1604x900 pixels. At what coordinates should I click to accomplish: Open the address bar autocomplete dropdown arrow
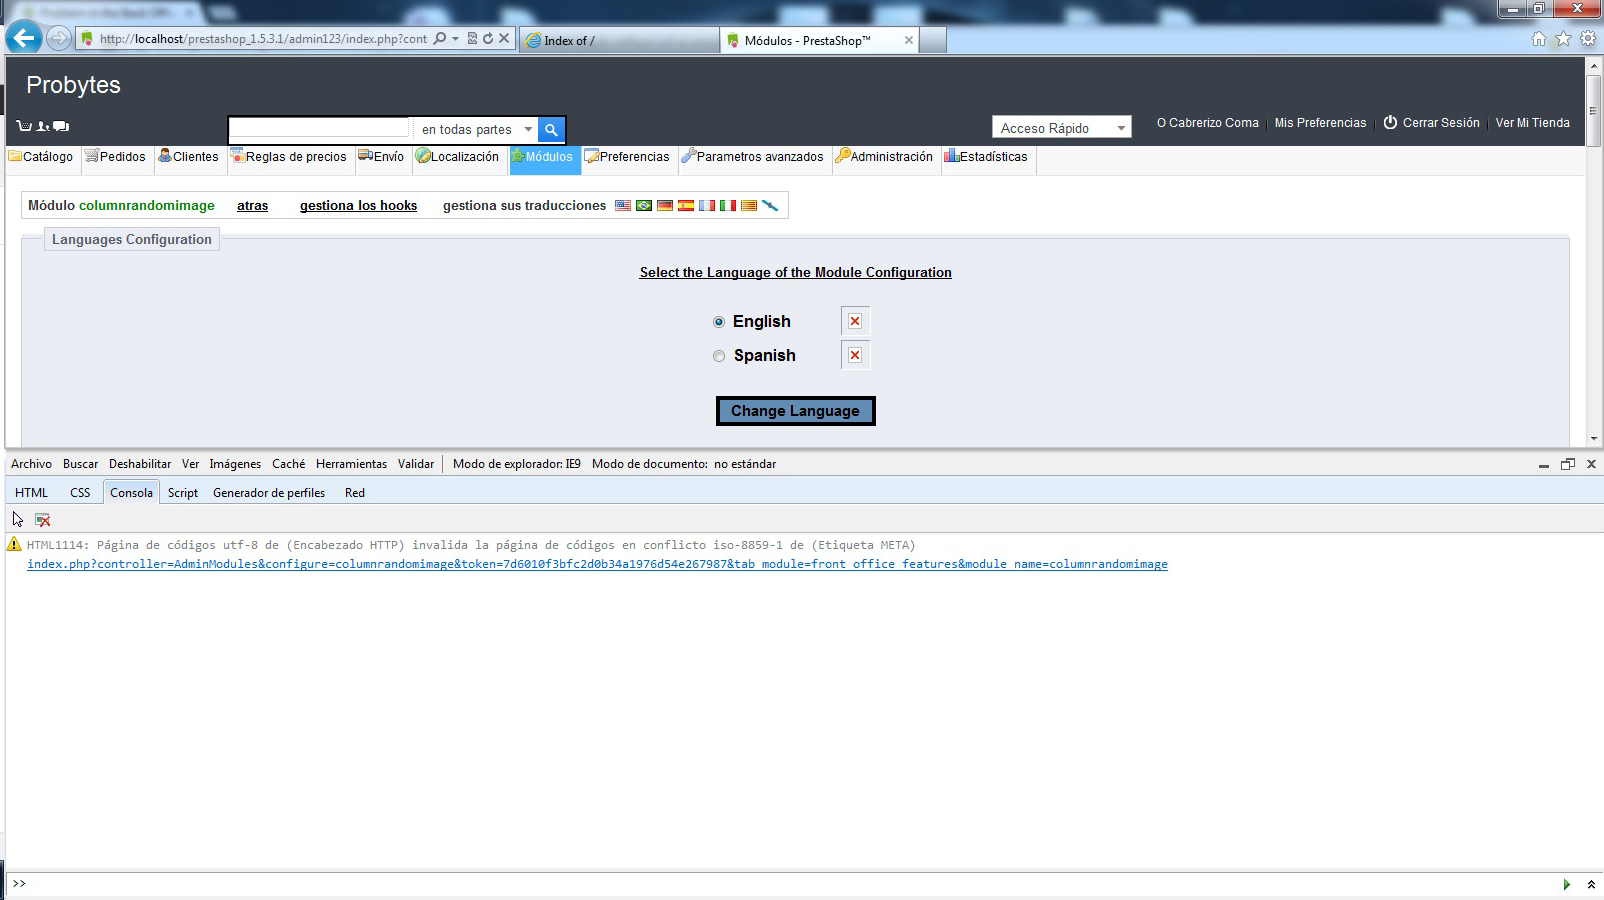(x=455, y=39)
